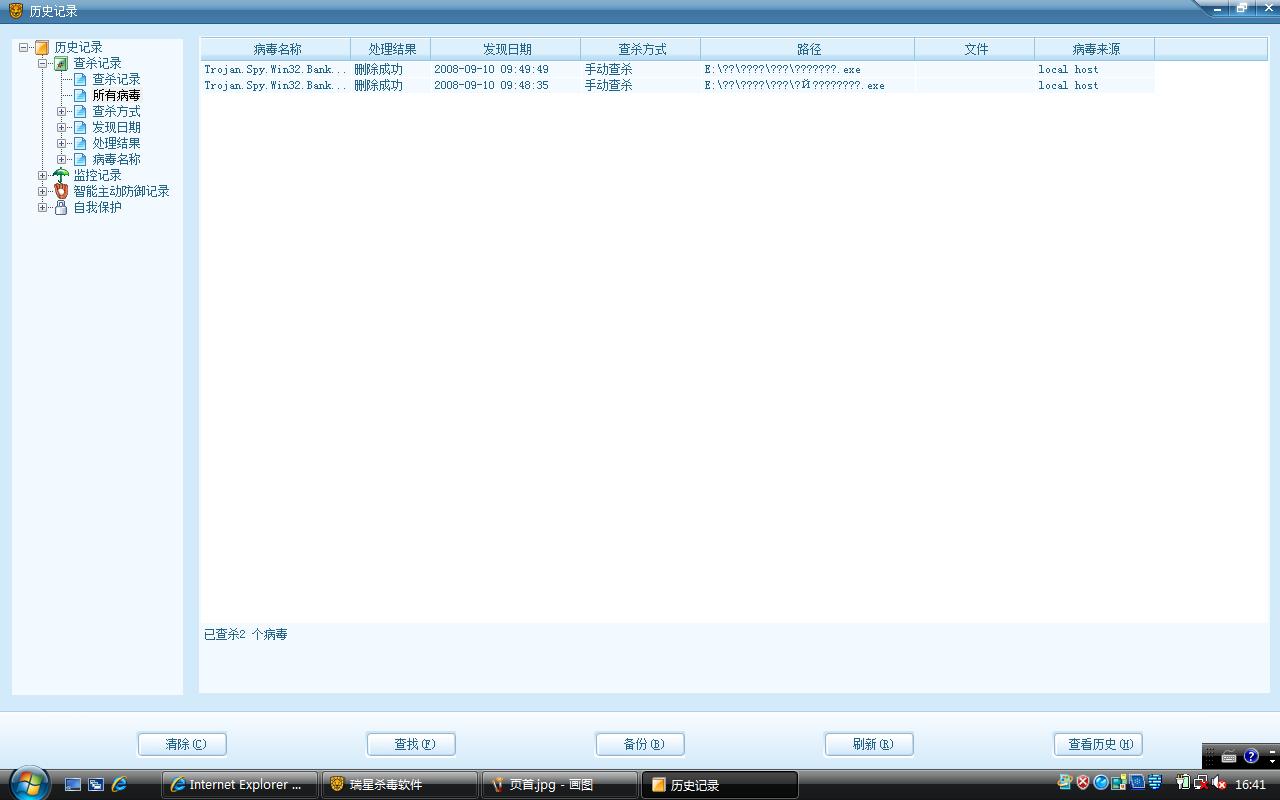Click the 文件 column header

975,49
